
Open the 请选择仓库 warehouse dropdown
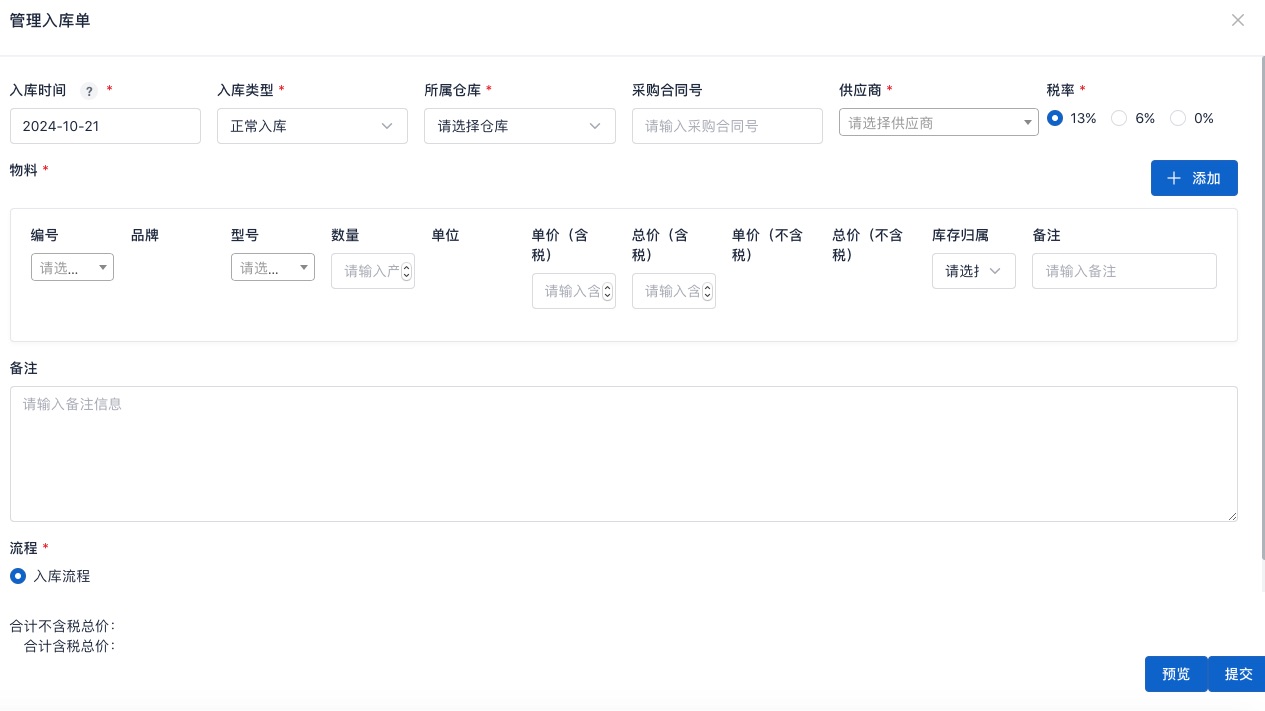520,126
